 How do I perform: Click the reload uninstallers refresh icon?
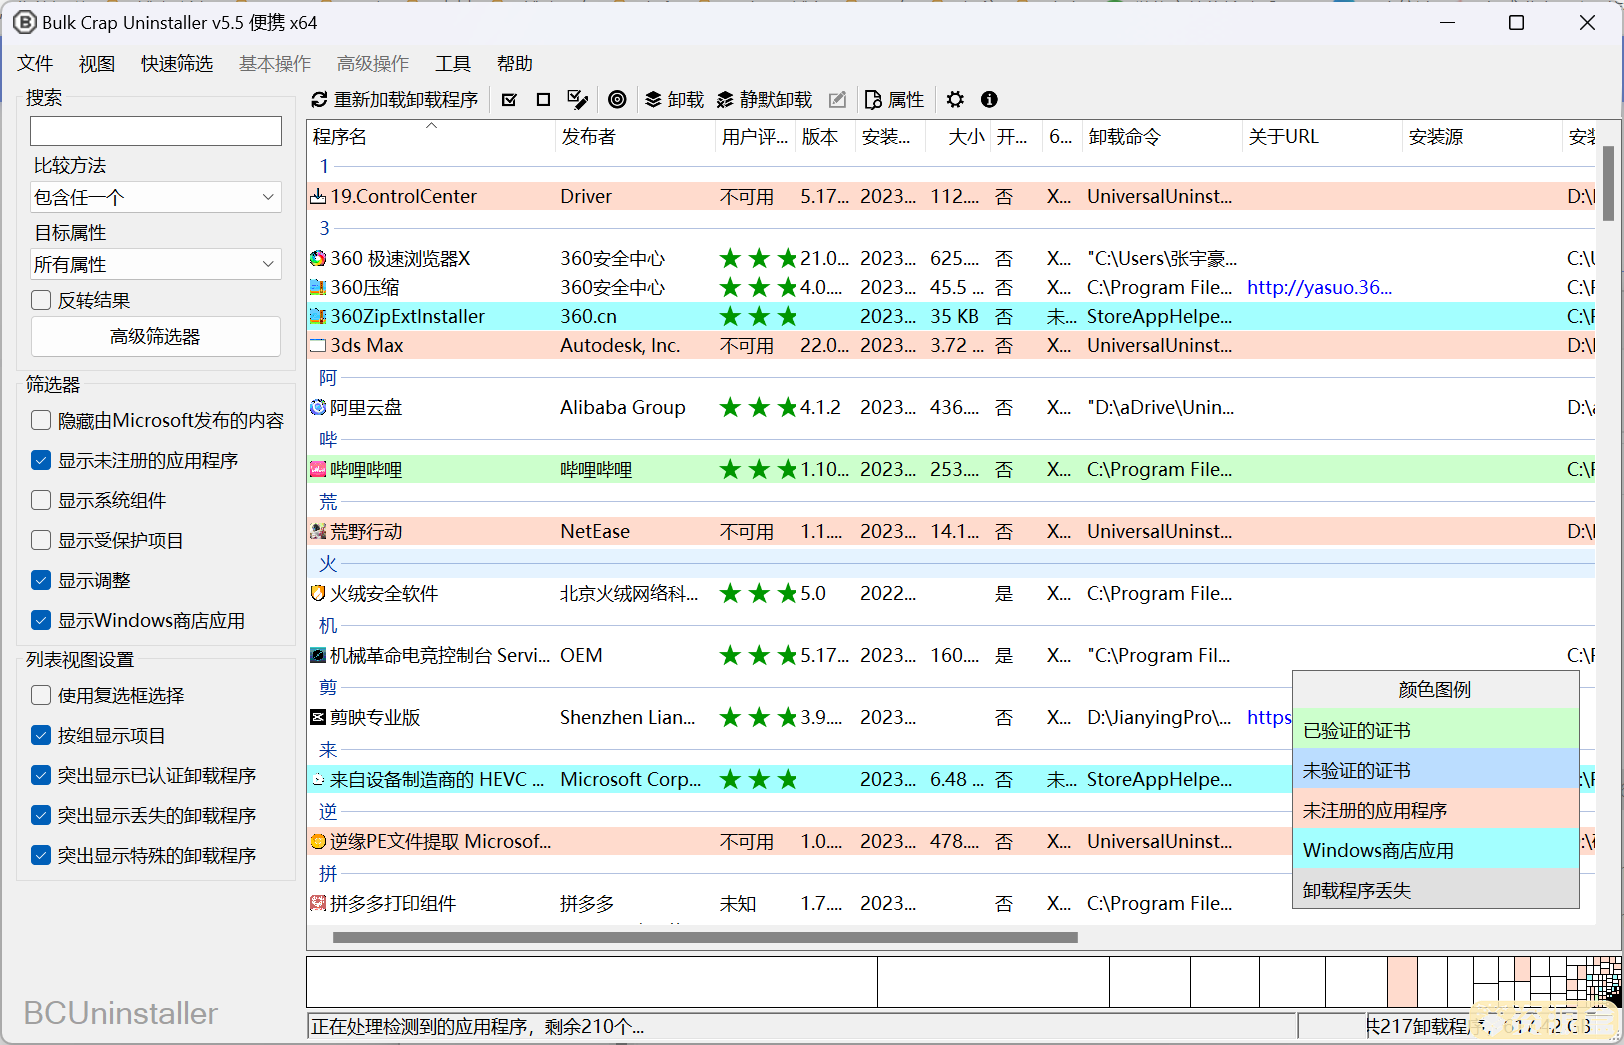tap(320, 100)
